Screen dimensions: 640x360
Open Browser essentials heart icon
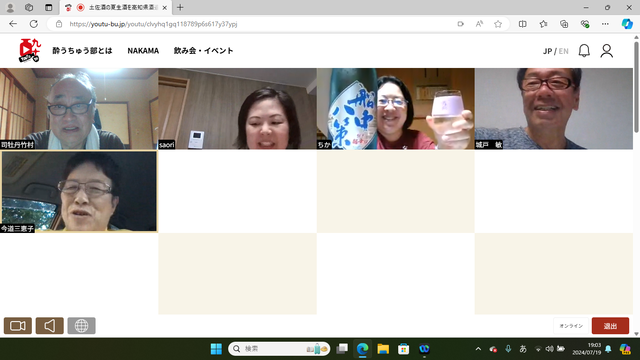[x=585, y=24]
